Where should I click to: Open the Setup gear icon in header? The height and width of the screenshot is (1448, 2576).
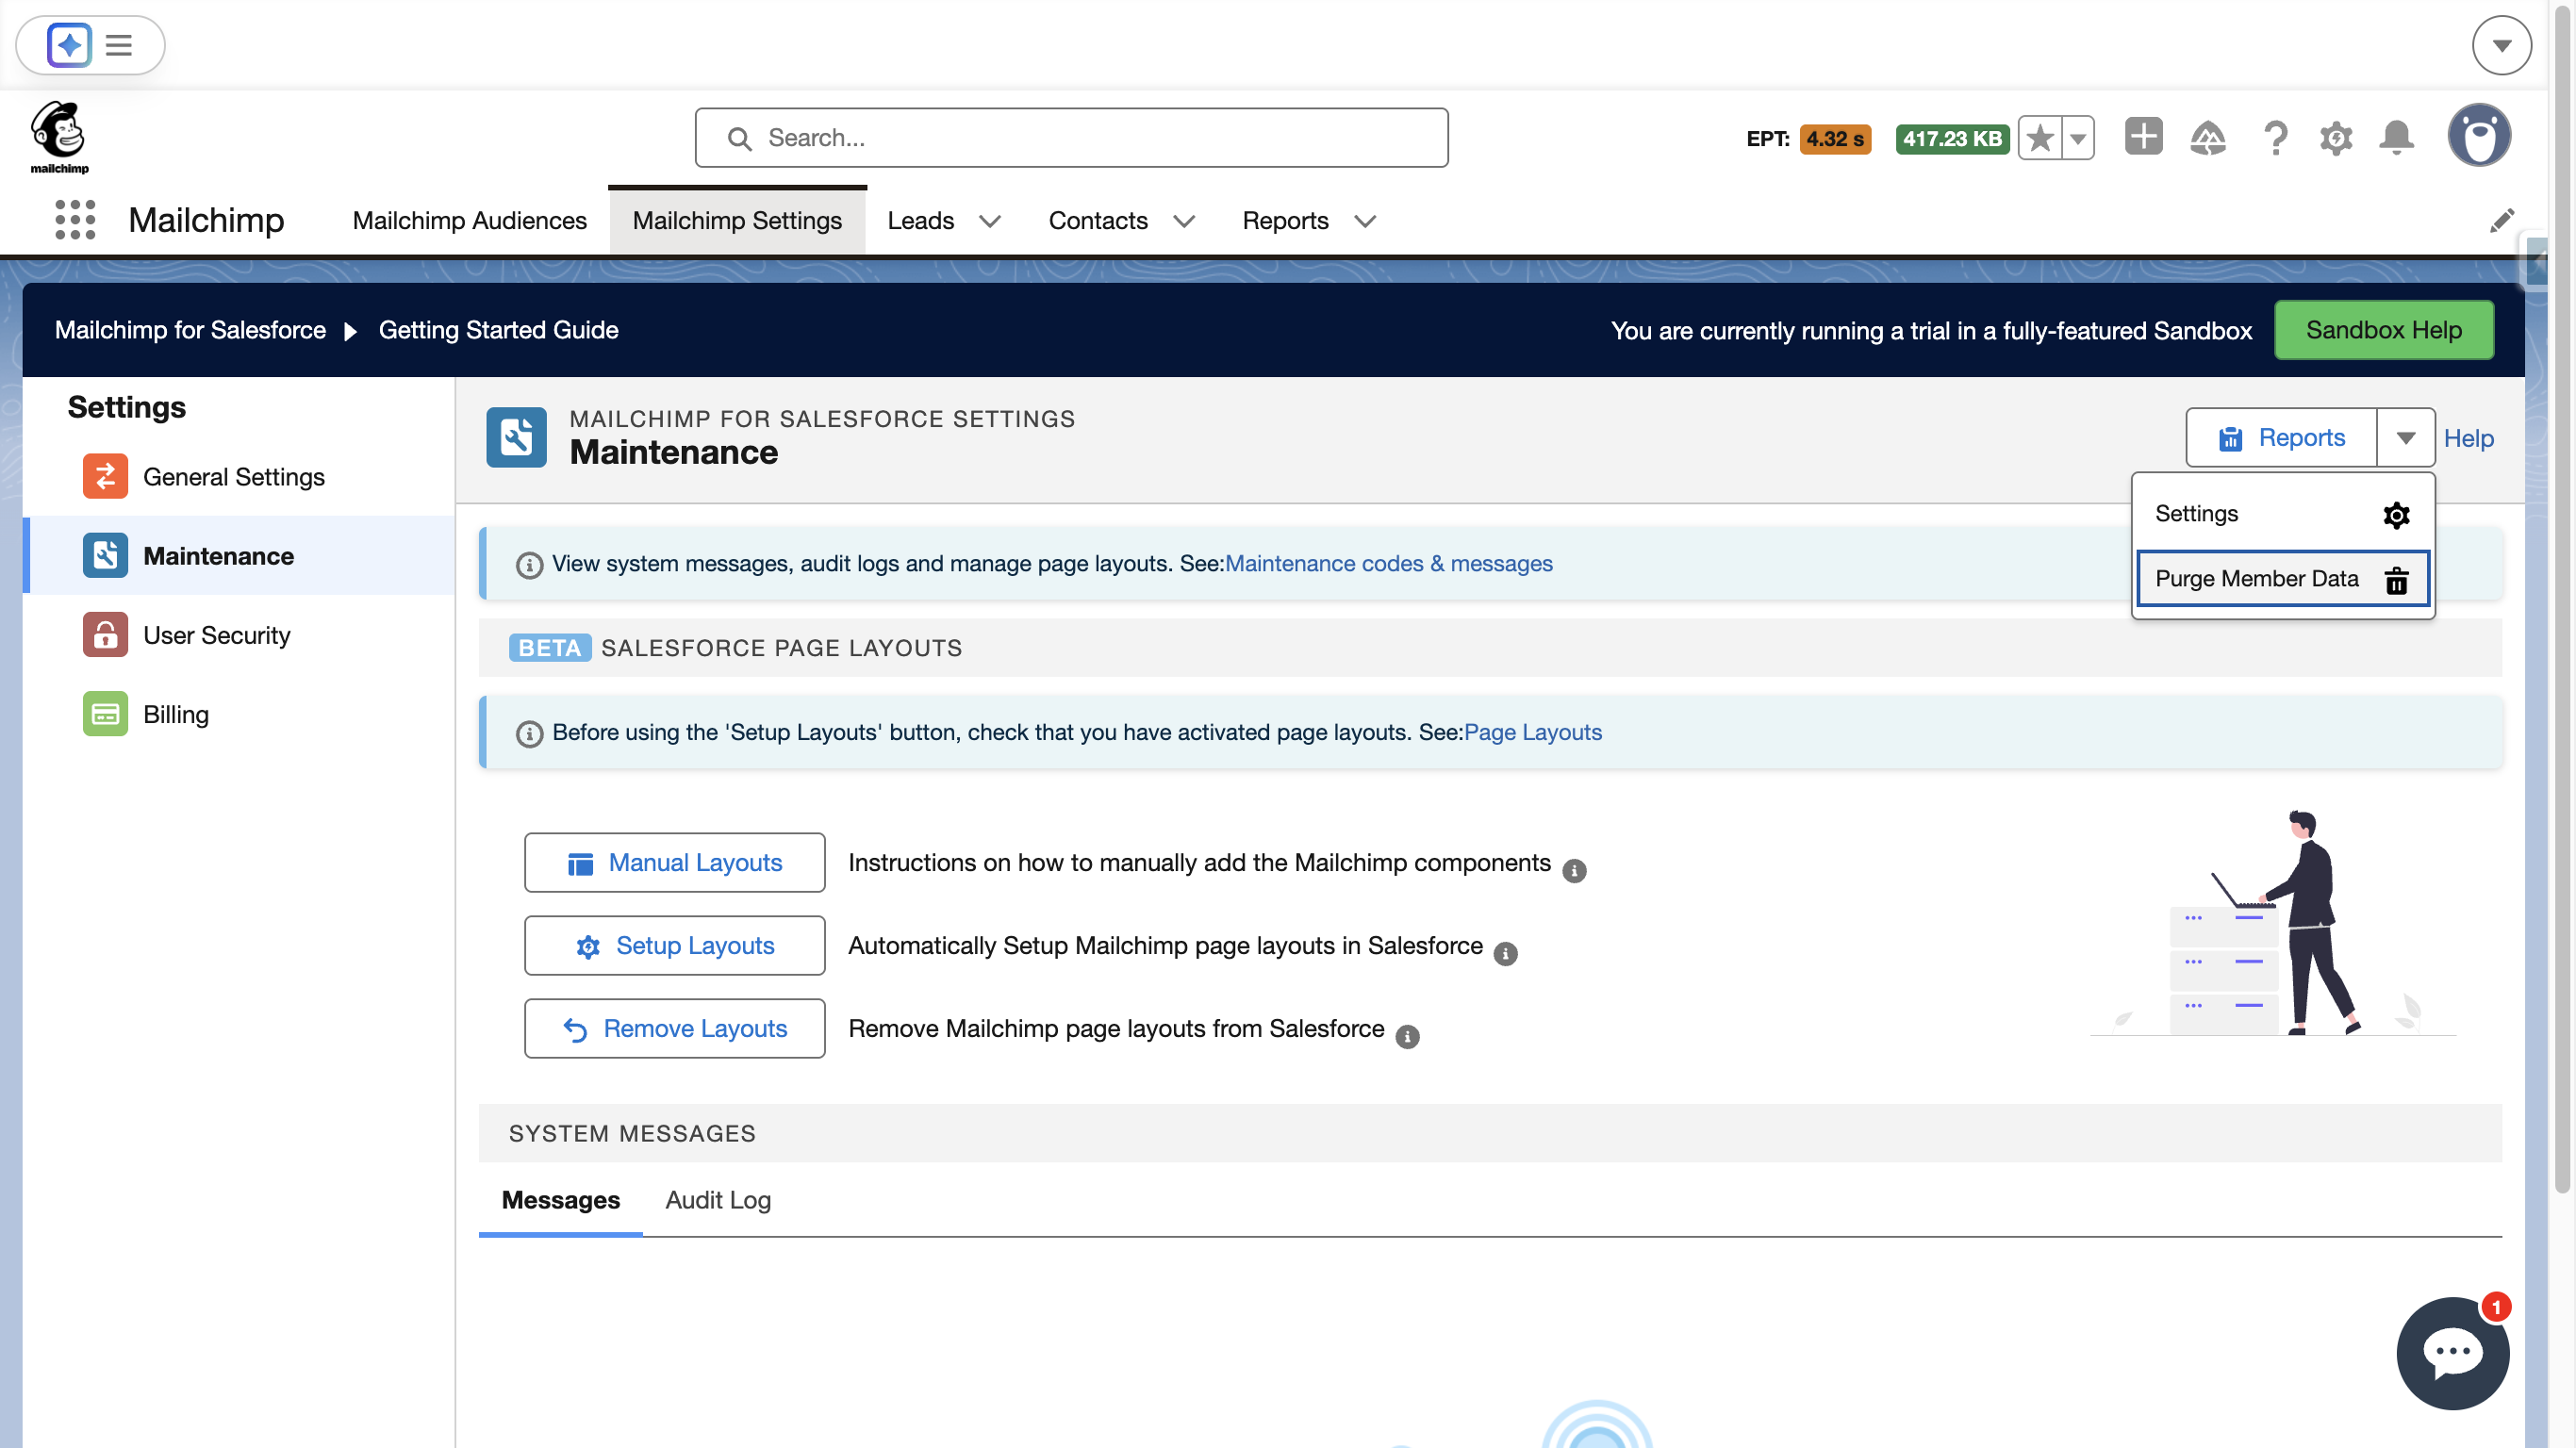pos(2336,138)
